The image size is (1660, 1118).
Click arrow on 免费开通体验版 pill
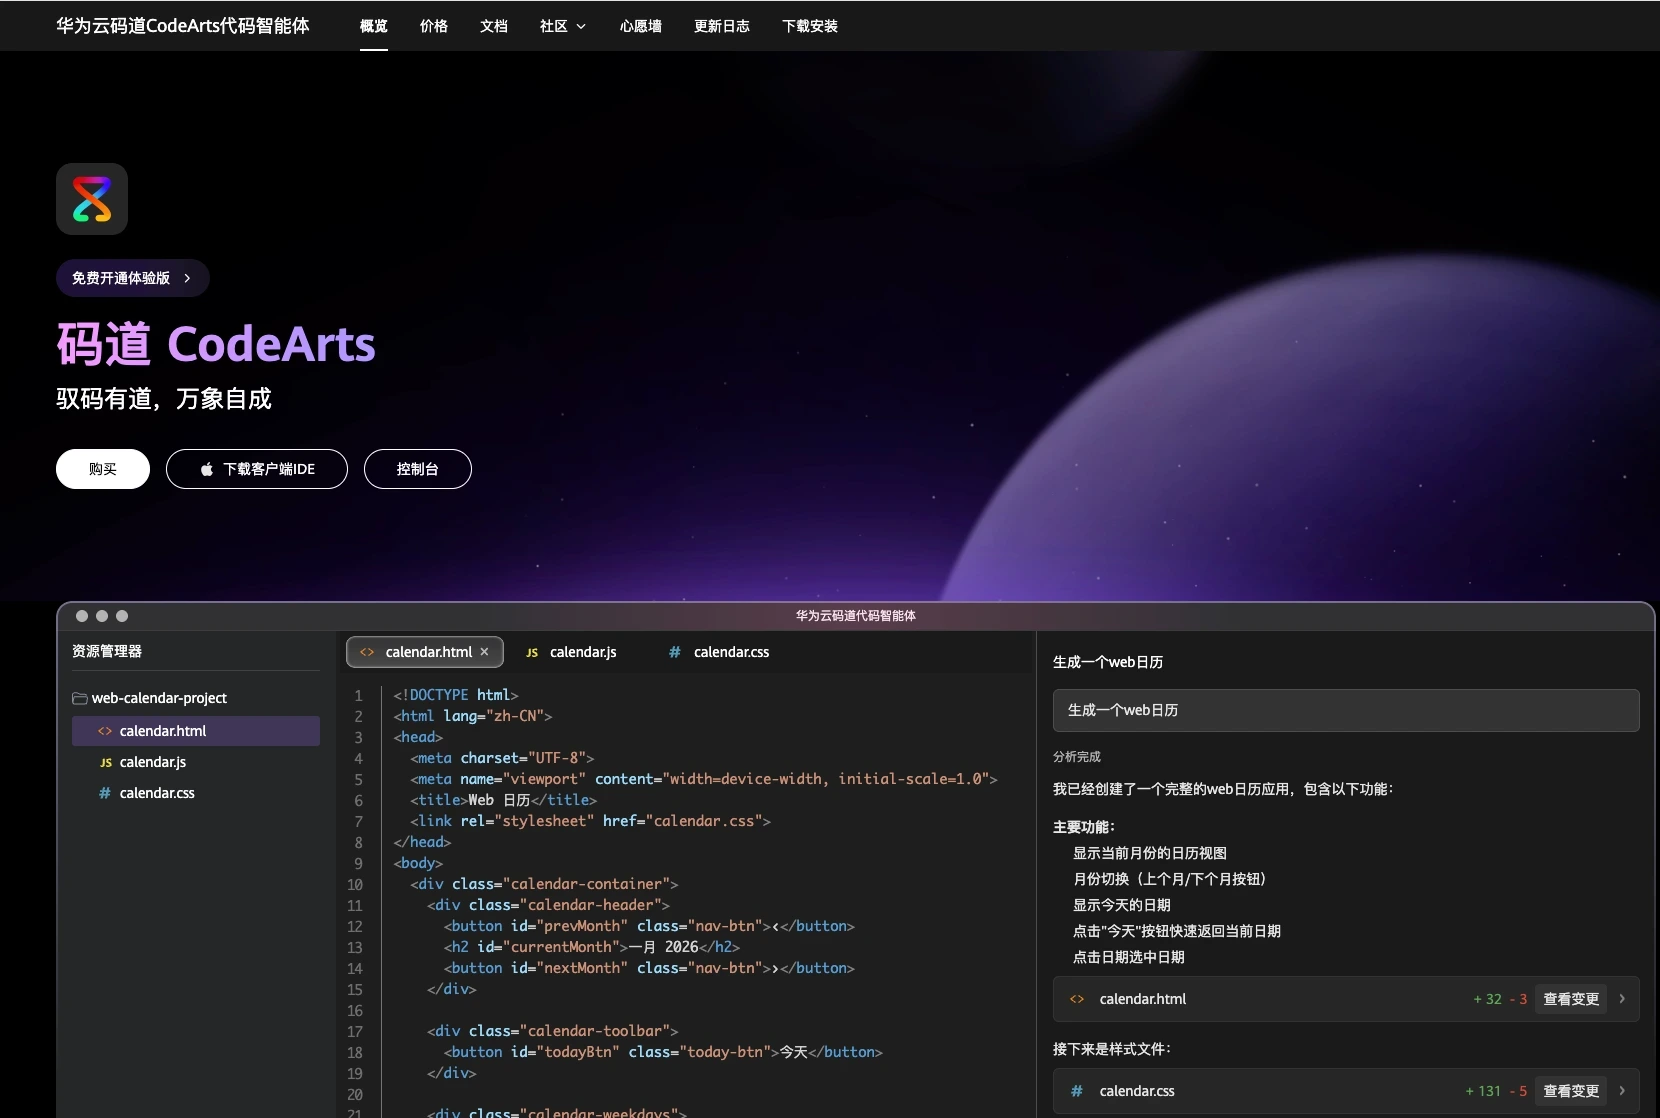pos(187,278)
